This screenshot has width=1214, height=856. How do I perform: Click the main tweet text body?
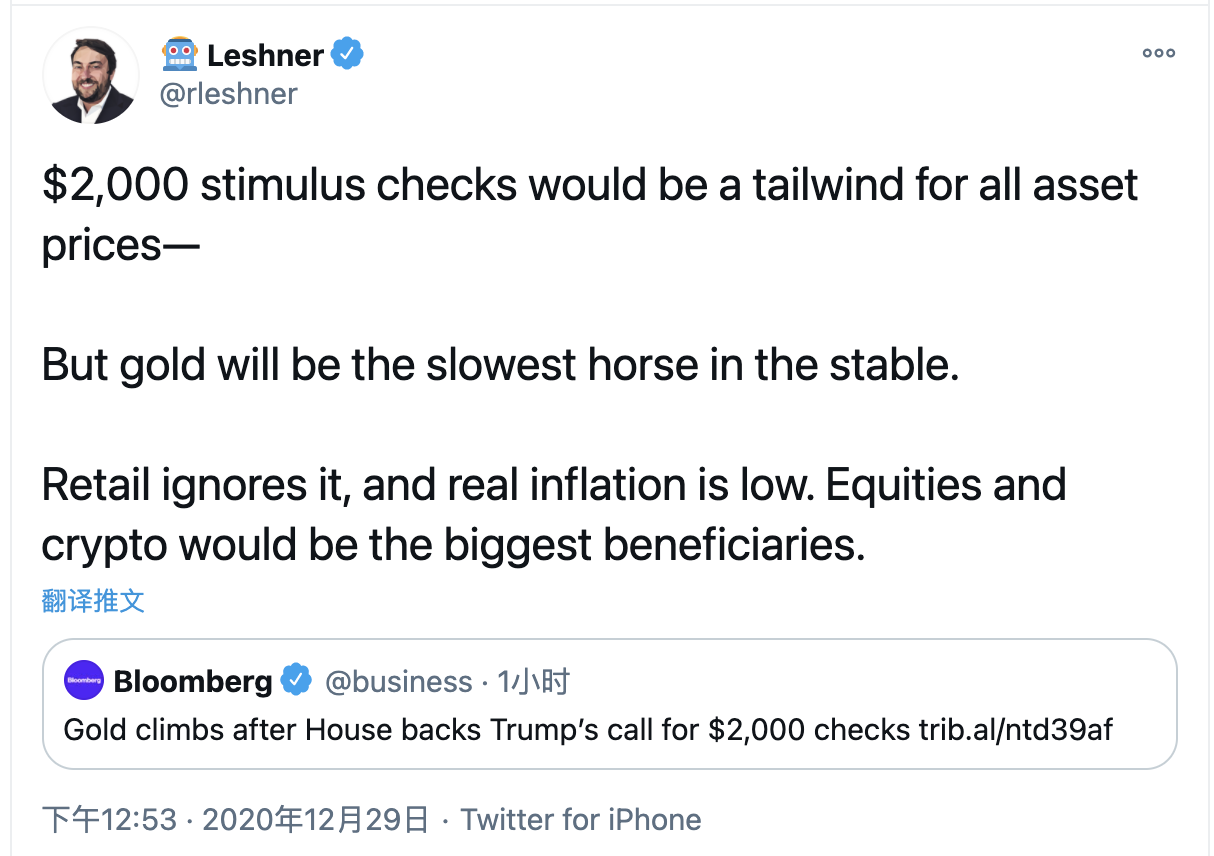coord(590,365)
